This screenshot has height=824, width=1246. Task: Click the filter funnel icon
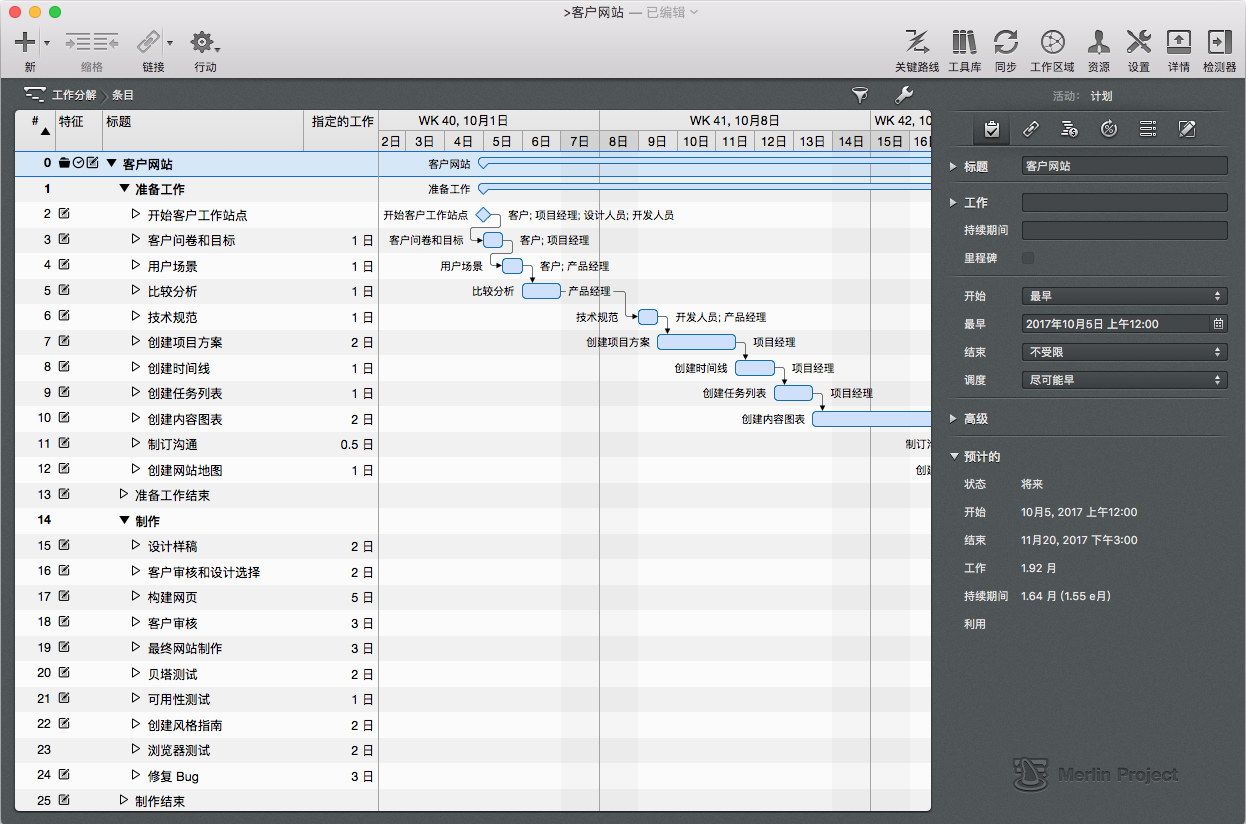point(859,95)
